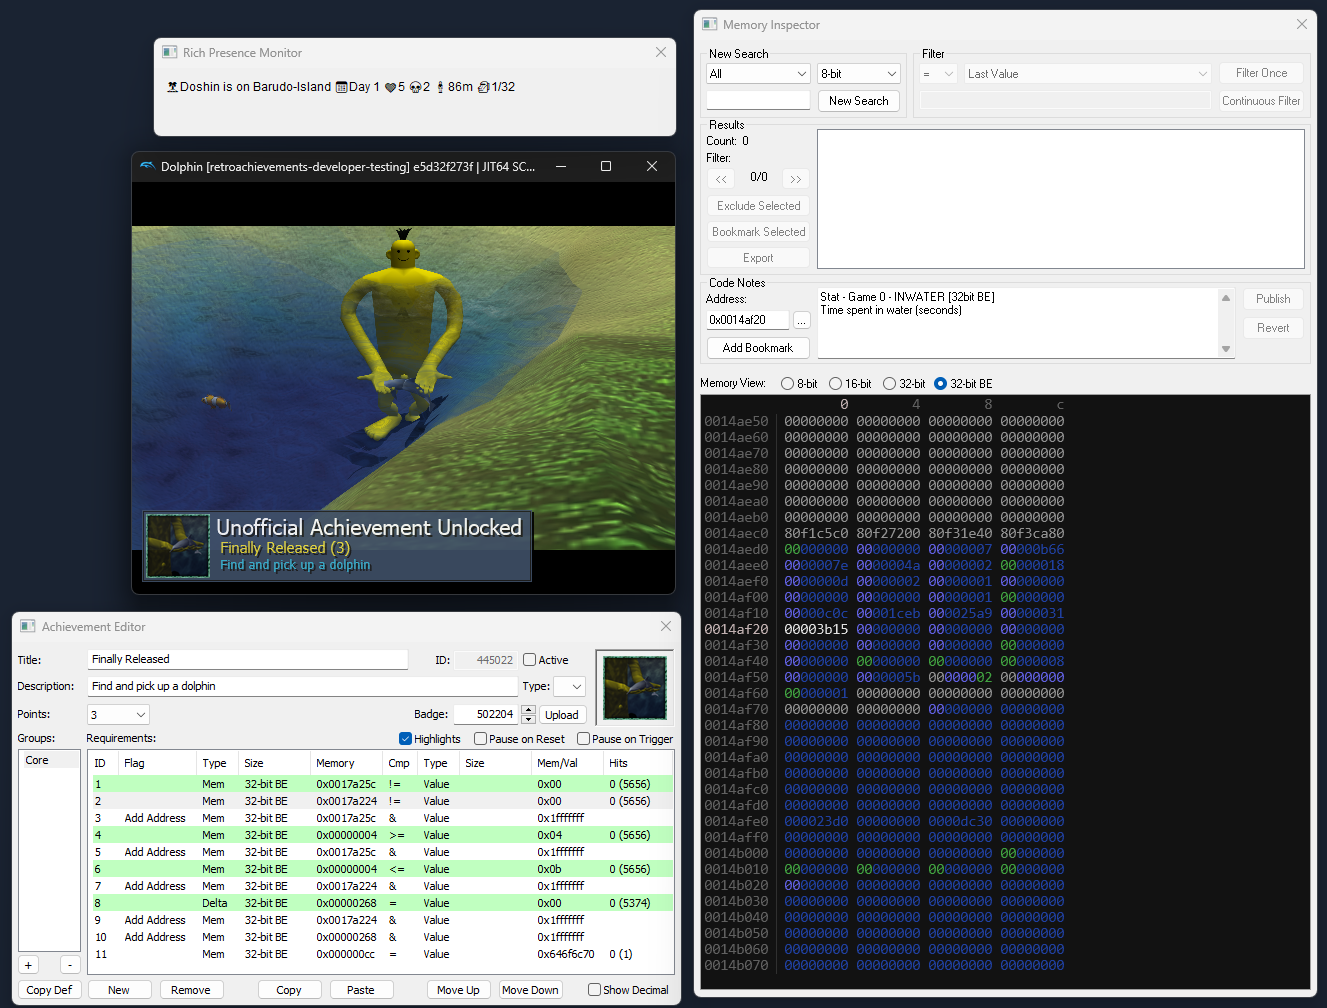
Task: Click the New Search button
Action: pos(859,101)
